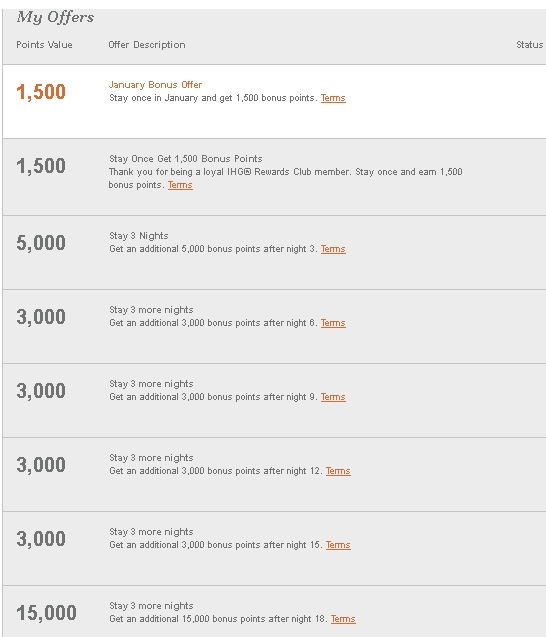Select the offer row mentioning night 18
This screenshot has height=637, width=546.
point(274,611)
